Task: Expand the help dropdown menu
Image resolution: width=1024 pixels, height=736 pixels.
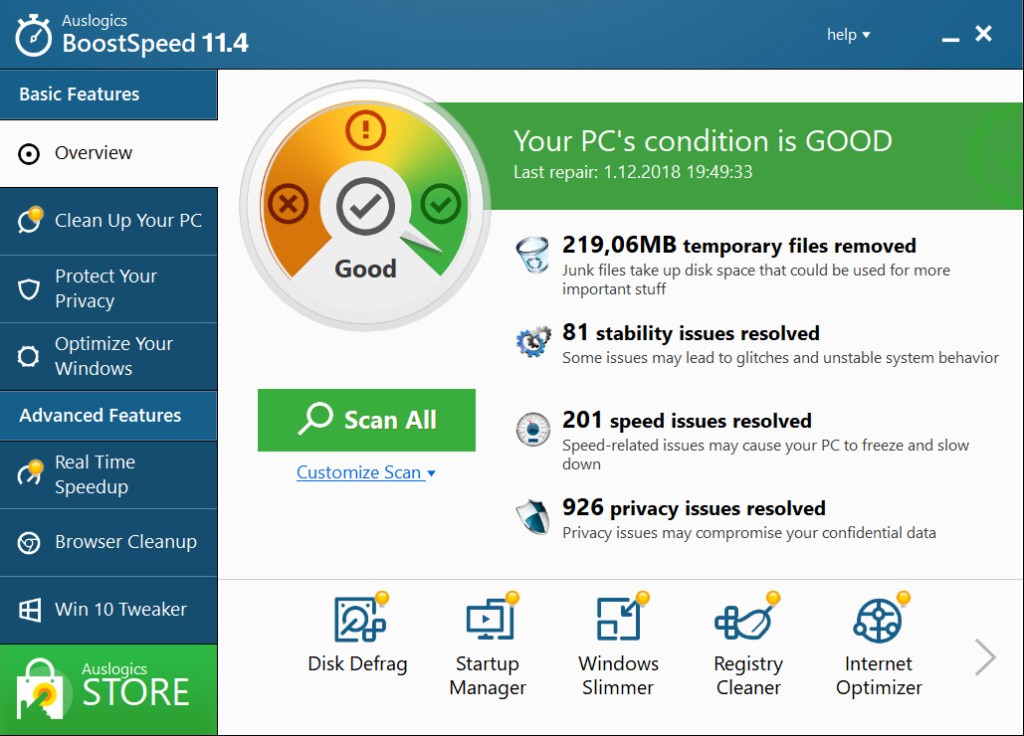Action: [848, 35]
